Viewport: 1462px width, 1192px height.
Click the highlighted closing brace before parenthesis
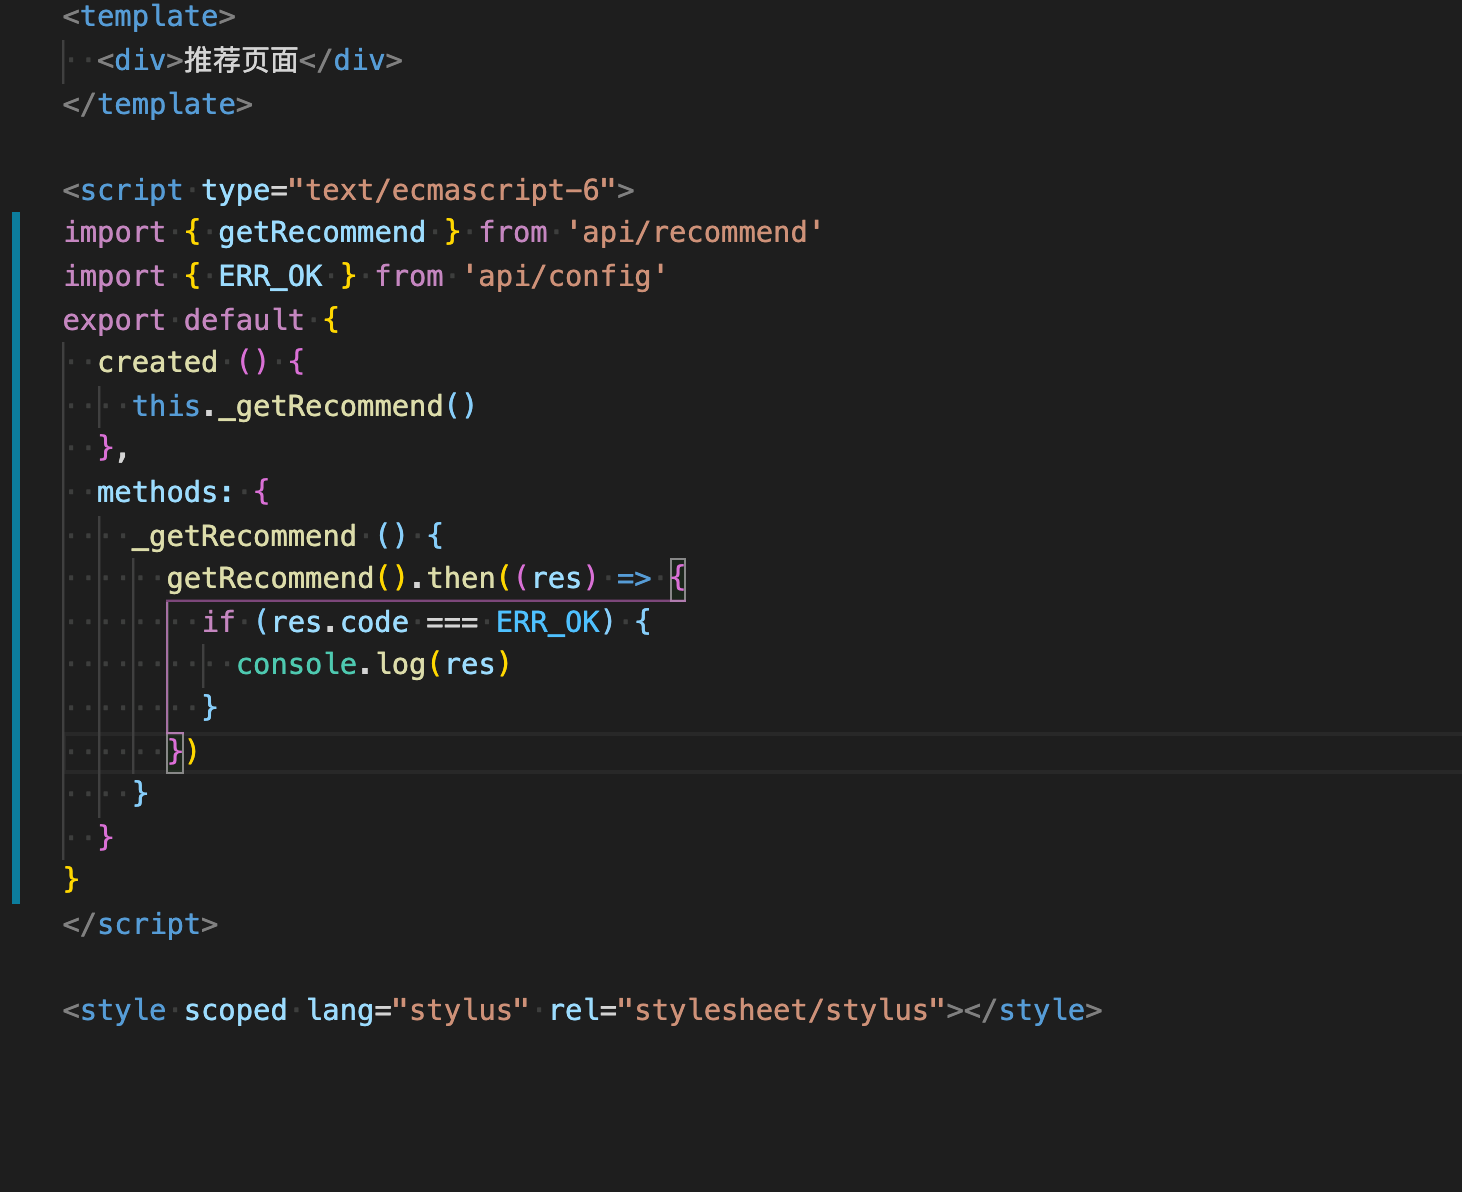[x=175, y=751]
